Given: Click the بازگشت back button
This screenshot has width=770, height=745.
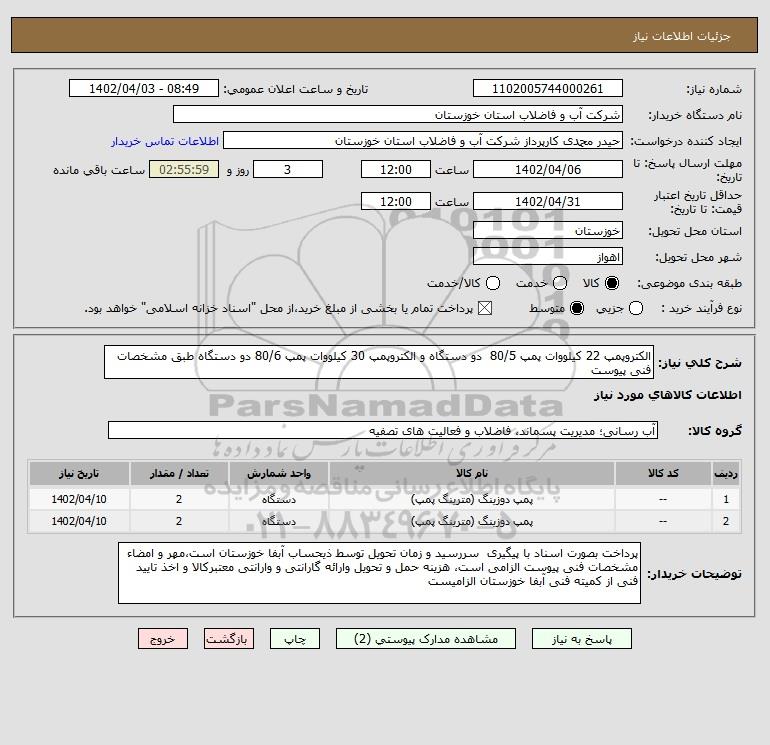Looking at the screenshot, I should click(x=229, y=639).
